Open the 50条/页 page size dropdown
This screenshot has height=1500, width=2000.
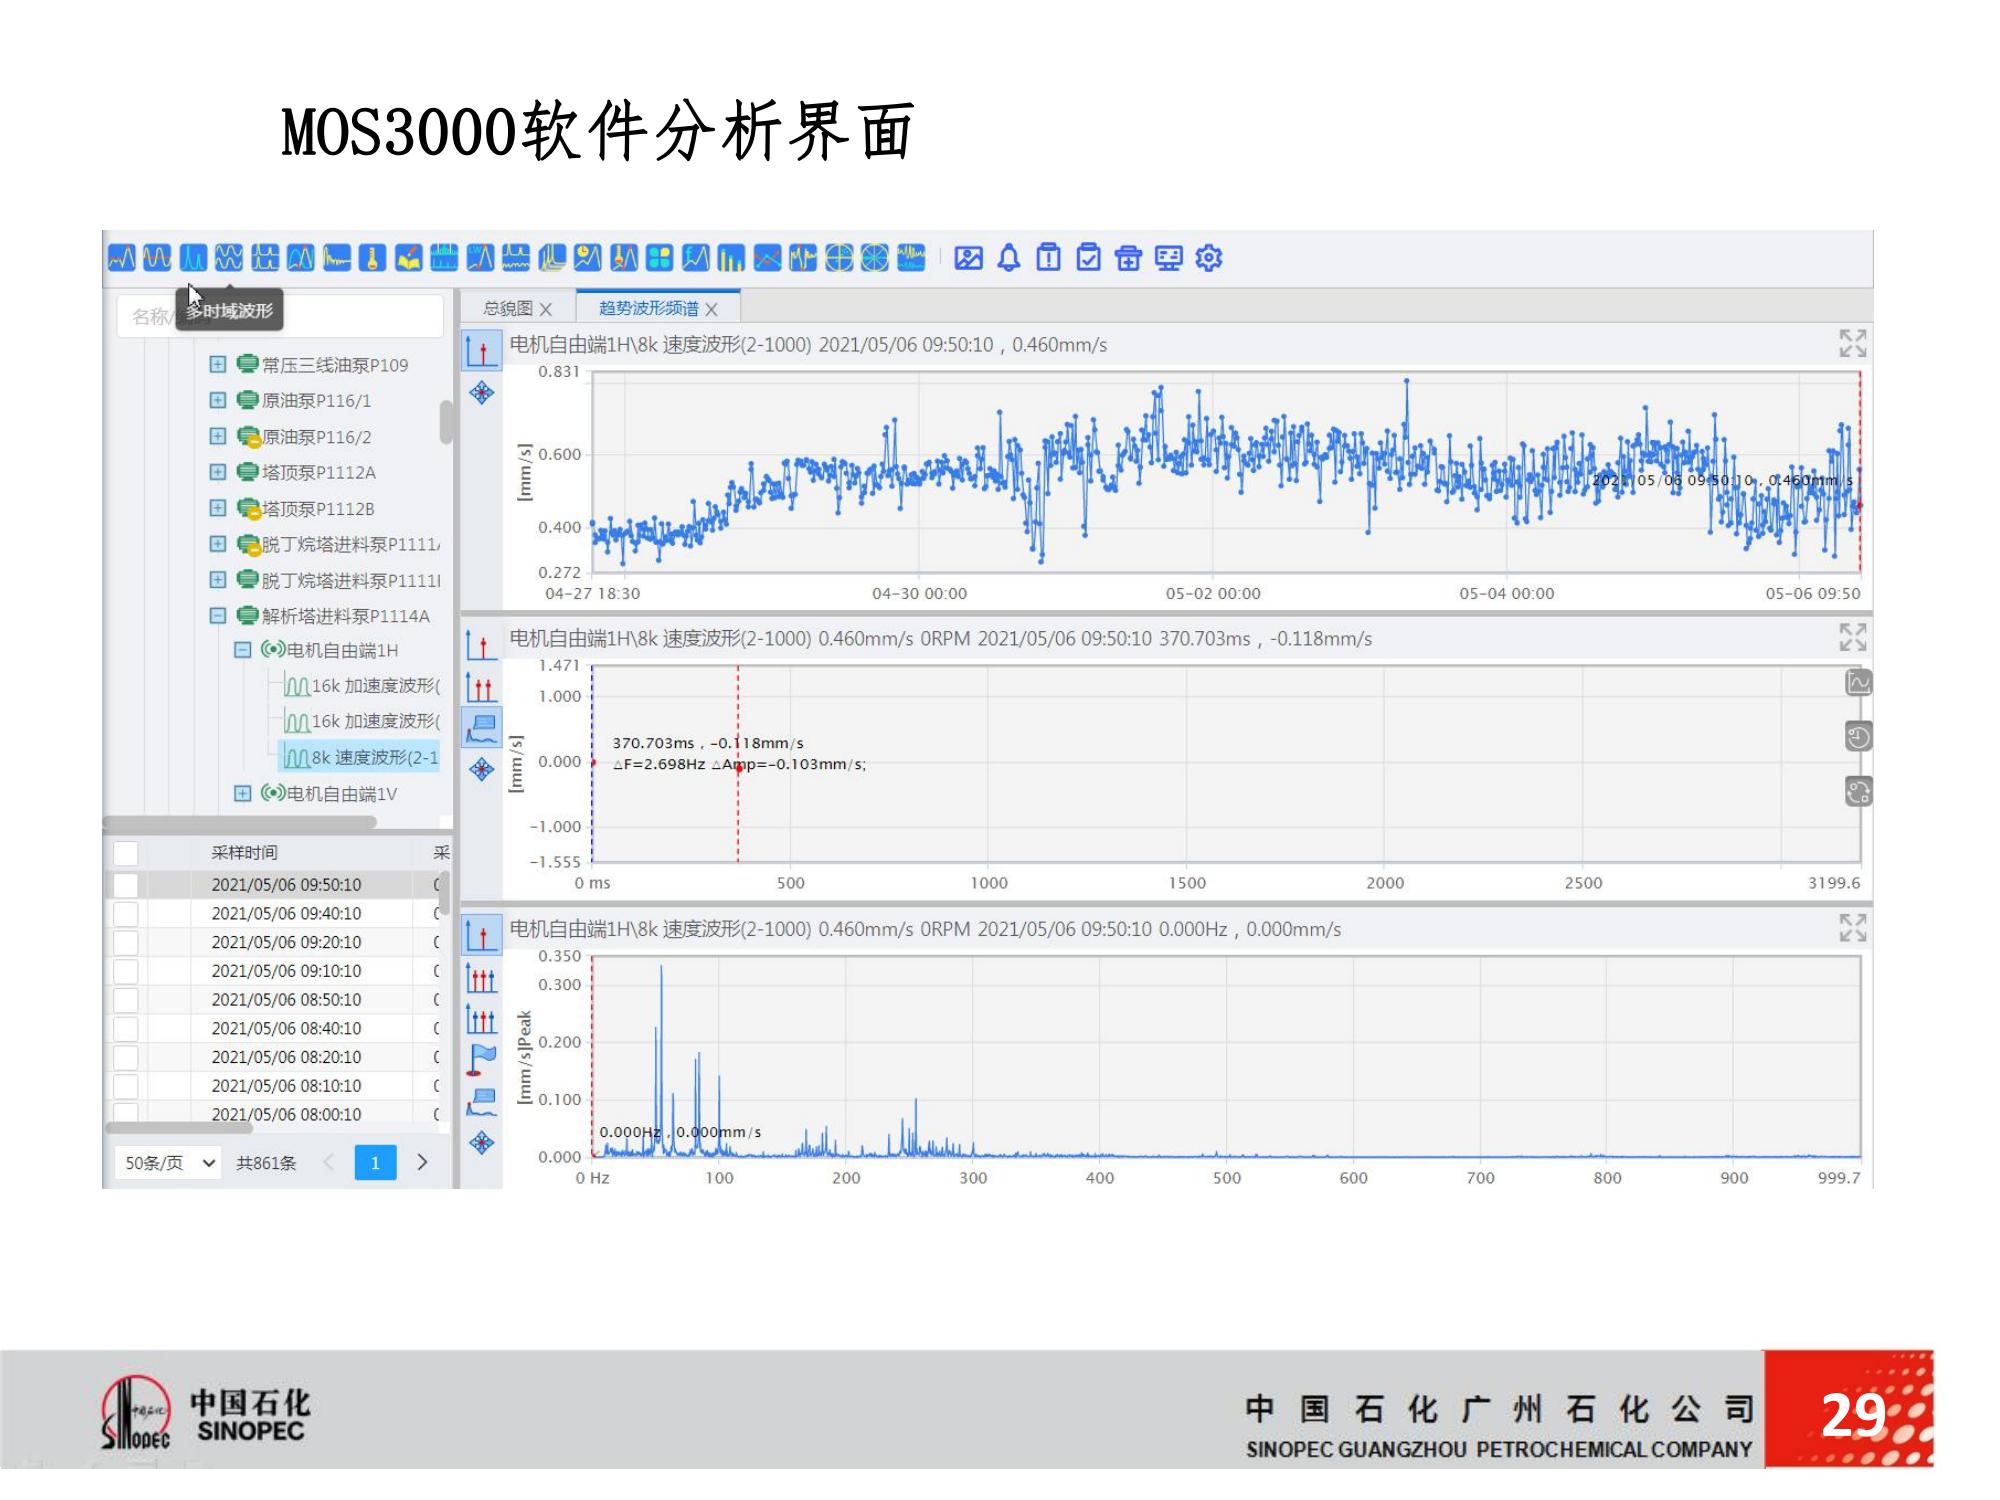(167, 1163)
